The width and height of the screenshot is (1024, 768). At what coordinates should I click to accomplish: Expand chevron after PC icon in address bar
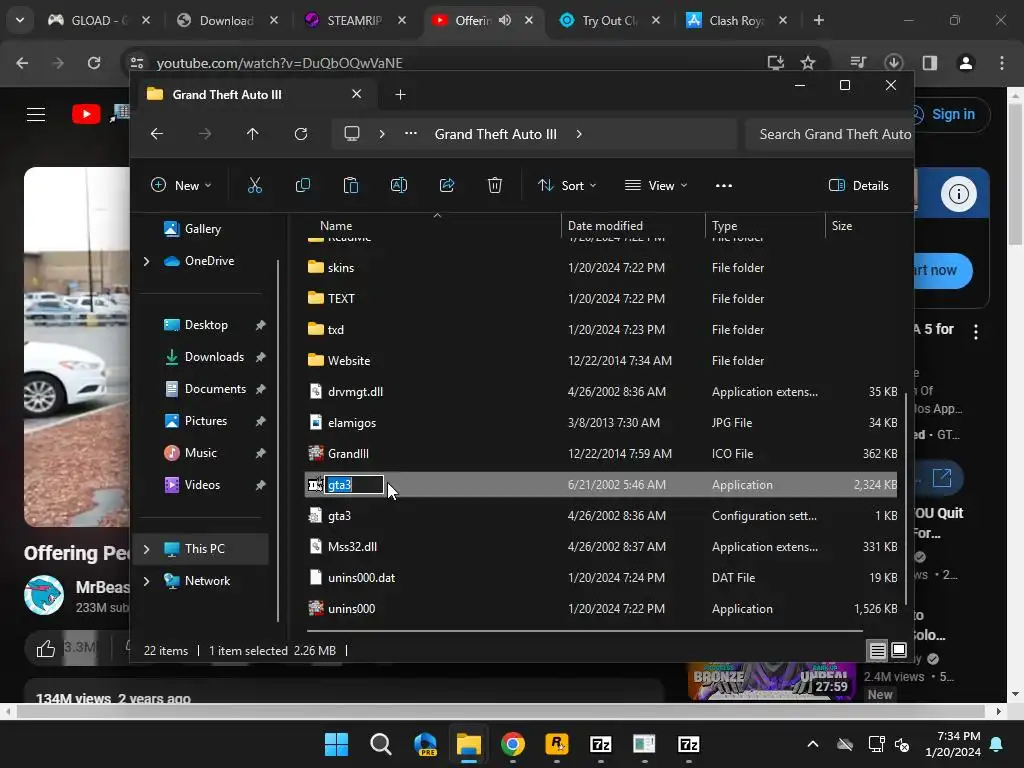(382, 134)
